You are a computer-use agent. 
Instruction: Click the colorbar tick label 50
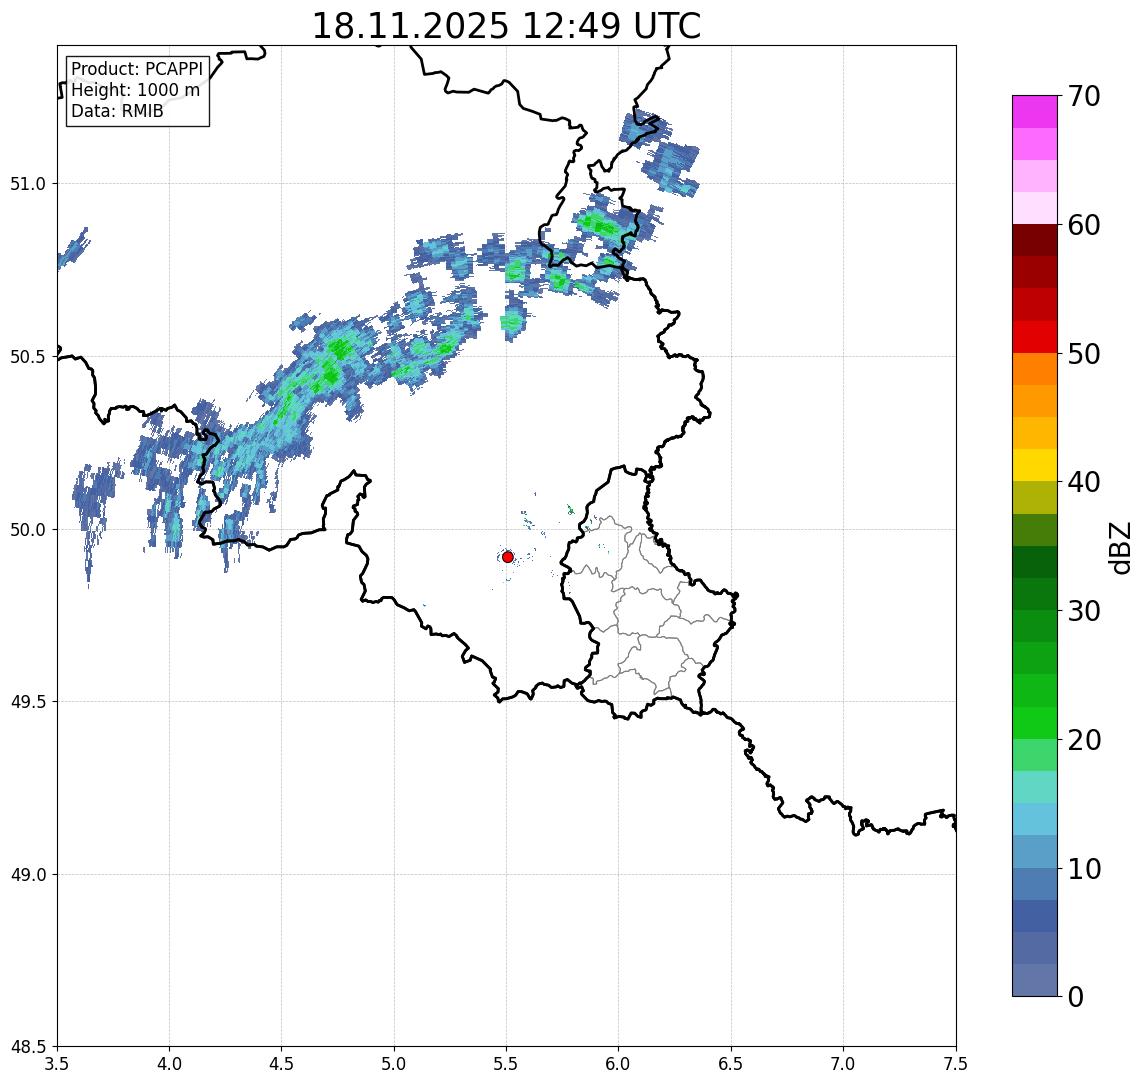pyautogui.click(x=1084, y=354)
